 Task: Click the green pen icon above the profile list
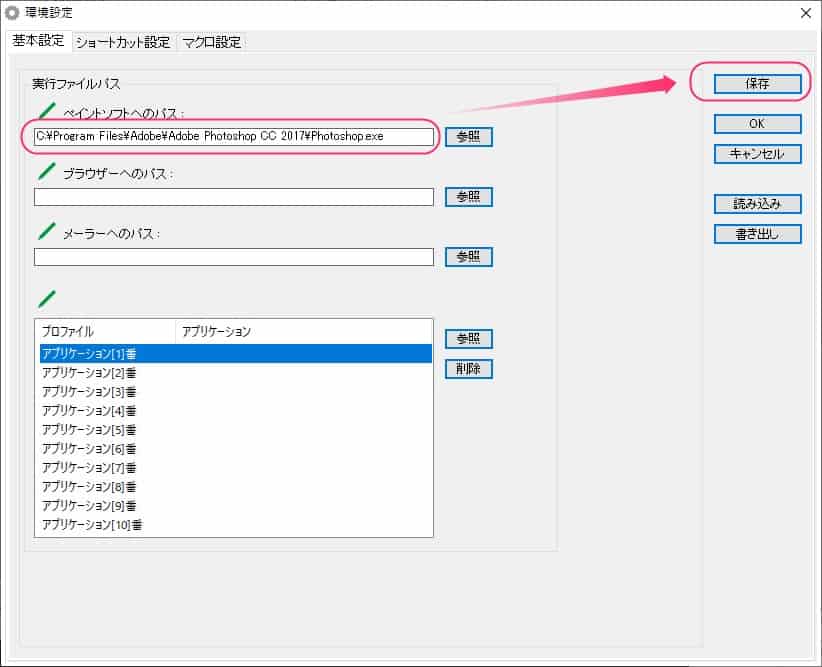[x=47, y=299]
